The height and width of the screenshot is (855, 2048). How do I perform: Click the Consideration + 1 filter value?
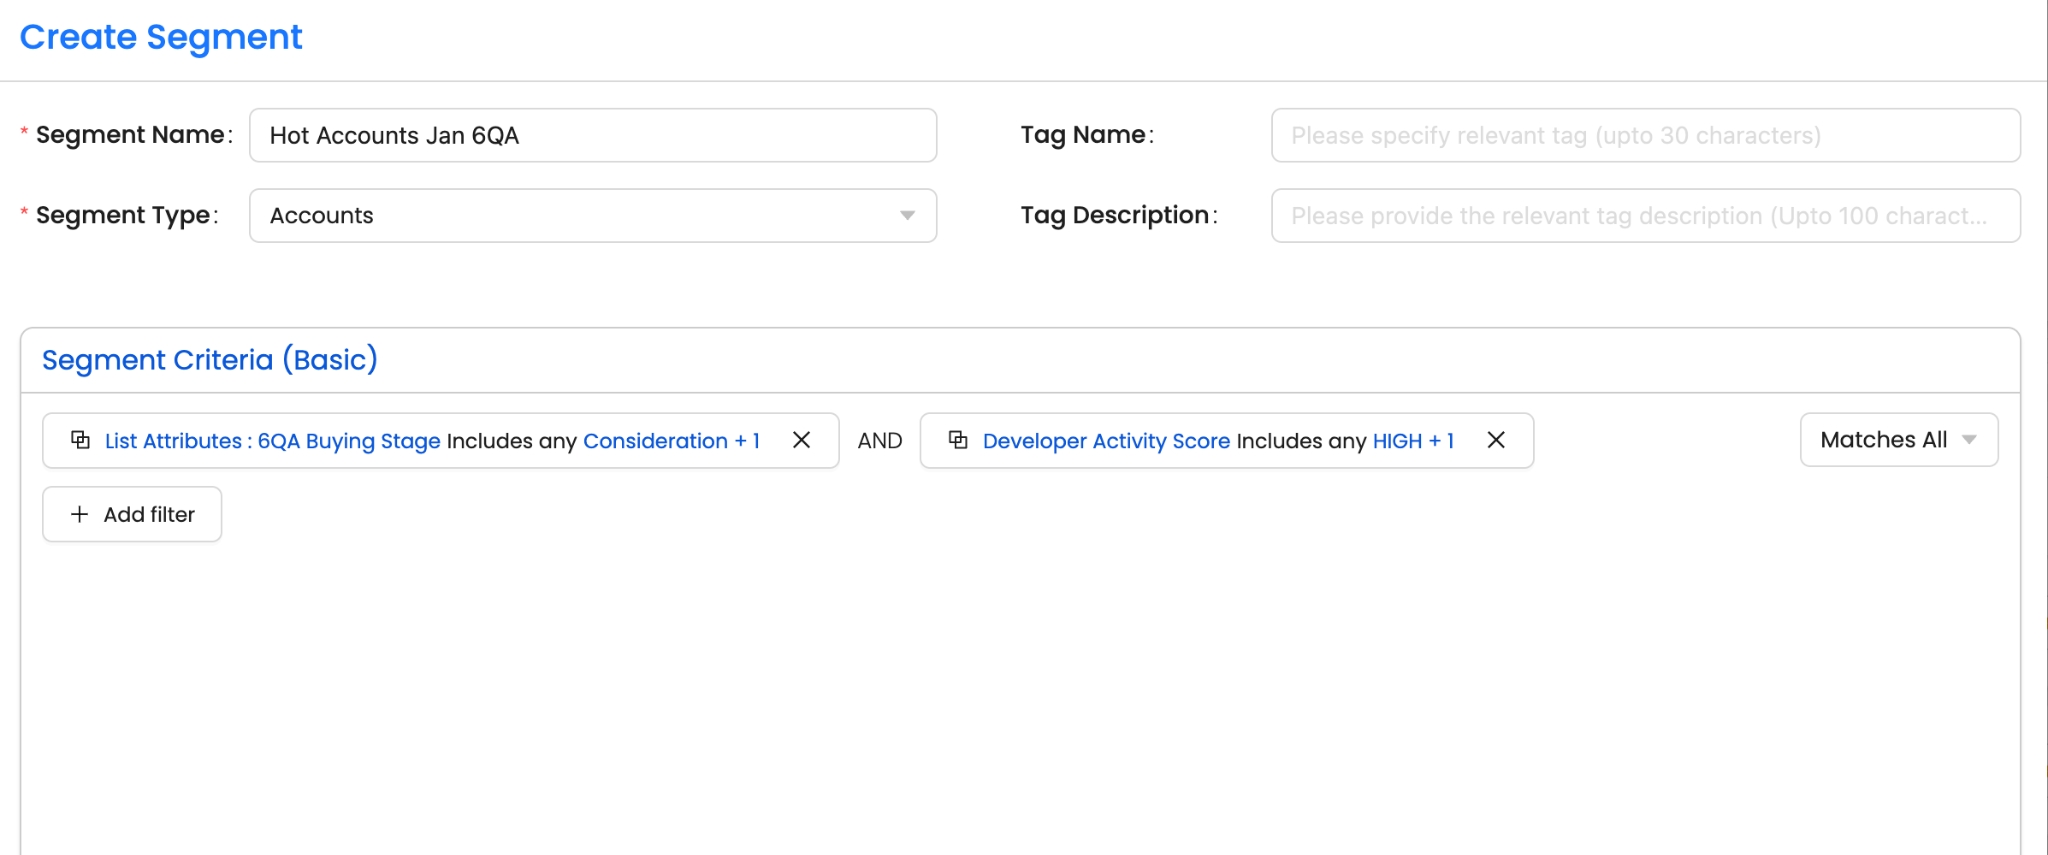[x=671, y=441]
